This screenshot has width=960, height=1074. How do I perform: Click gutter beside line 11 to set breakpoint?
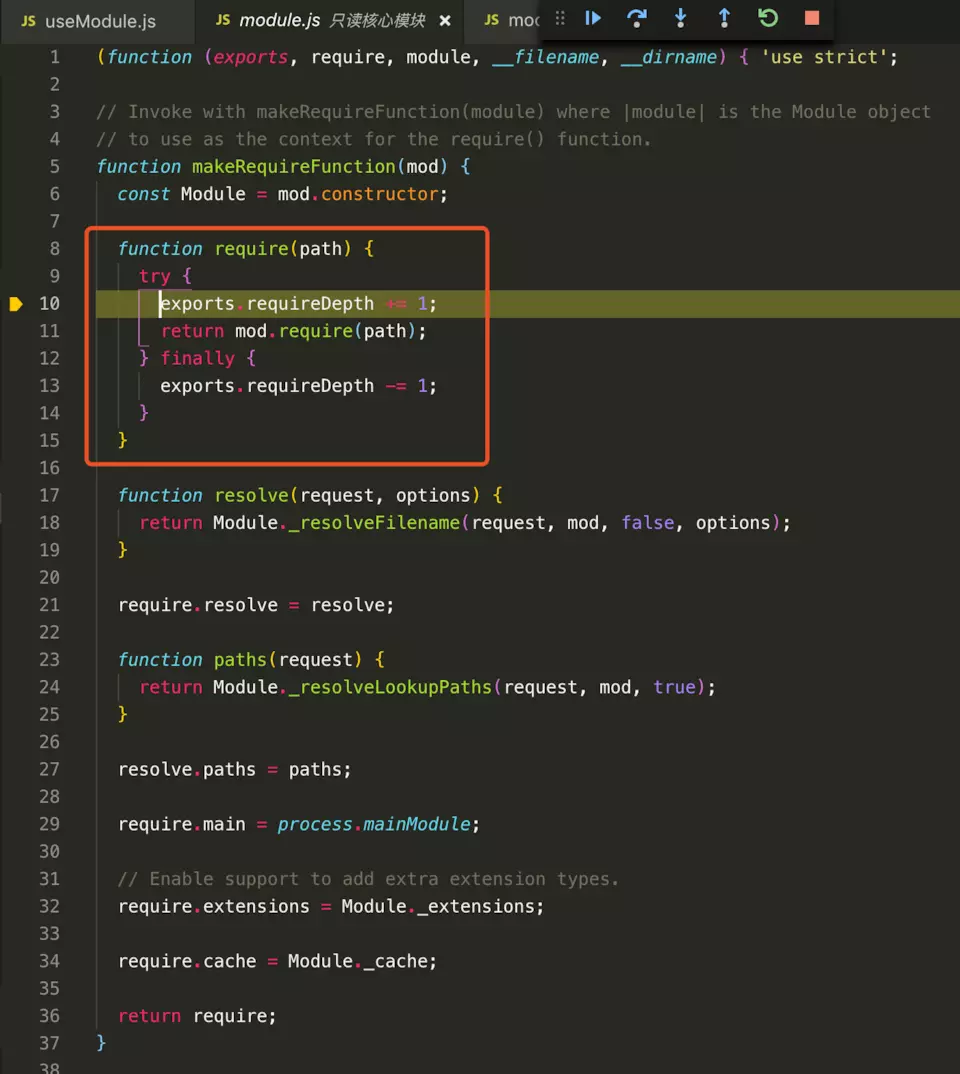coord(16,331)
